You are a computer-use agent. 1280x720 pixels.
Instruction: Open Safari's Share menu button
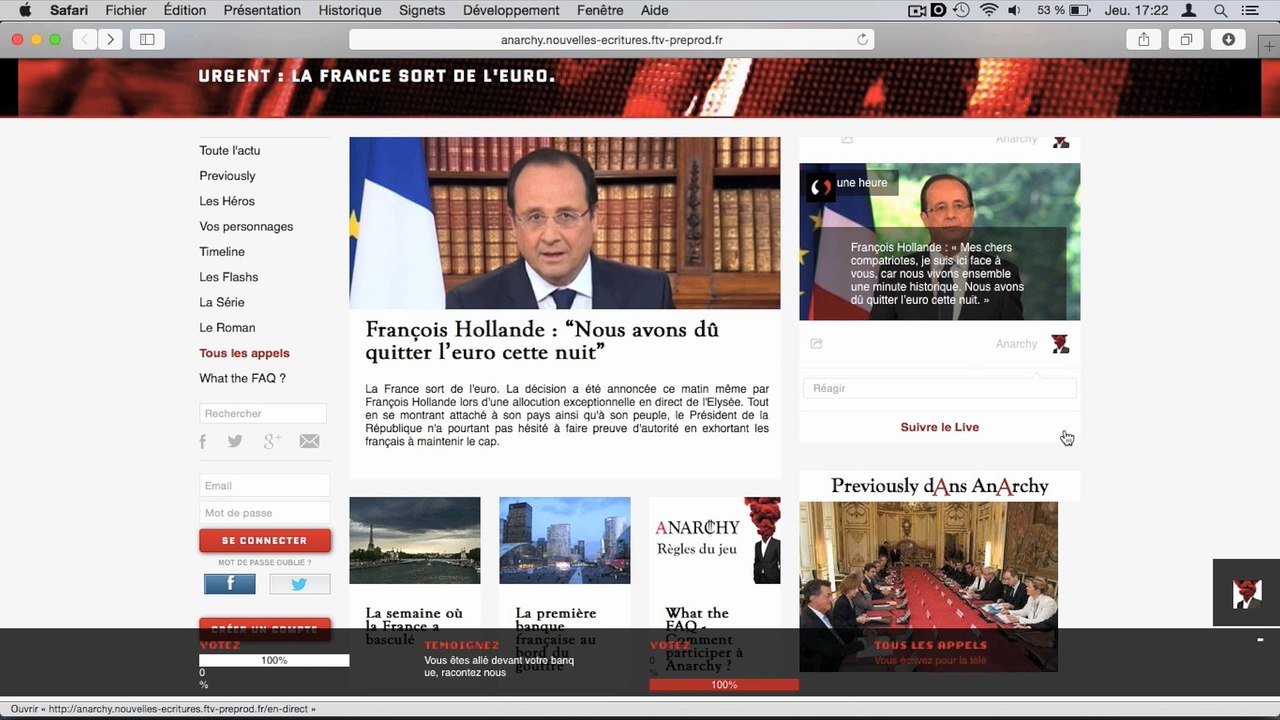pos(1143,40)
